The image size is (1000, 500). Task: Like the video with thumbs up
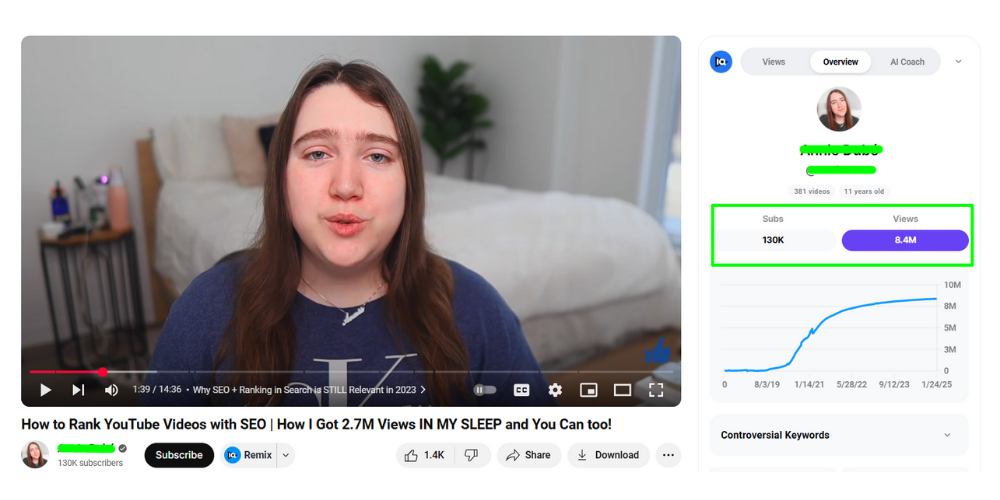(422, 455)
